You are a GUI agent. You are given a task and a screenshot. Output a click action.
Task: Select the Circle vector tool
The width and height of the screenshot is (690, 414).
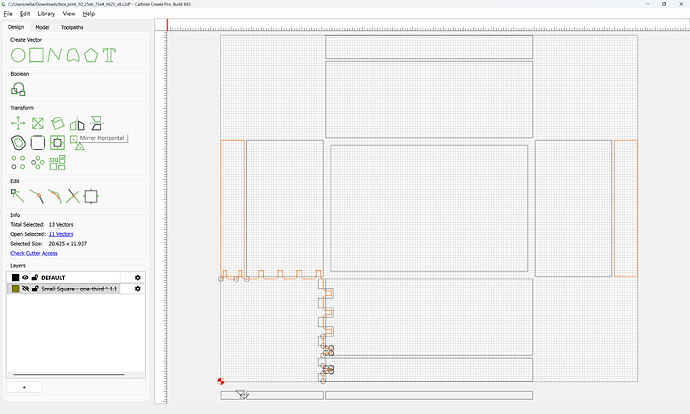[x=18, y=55]
